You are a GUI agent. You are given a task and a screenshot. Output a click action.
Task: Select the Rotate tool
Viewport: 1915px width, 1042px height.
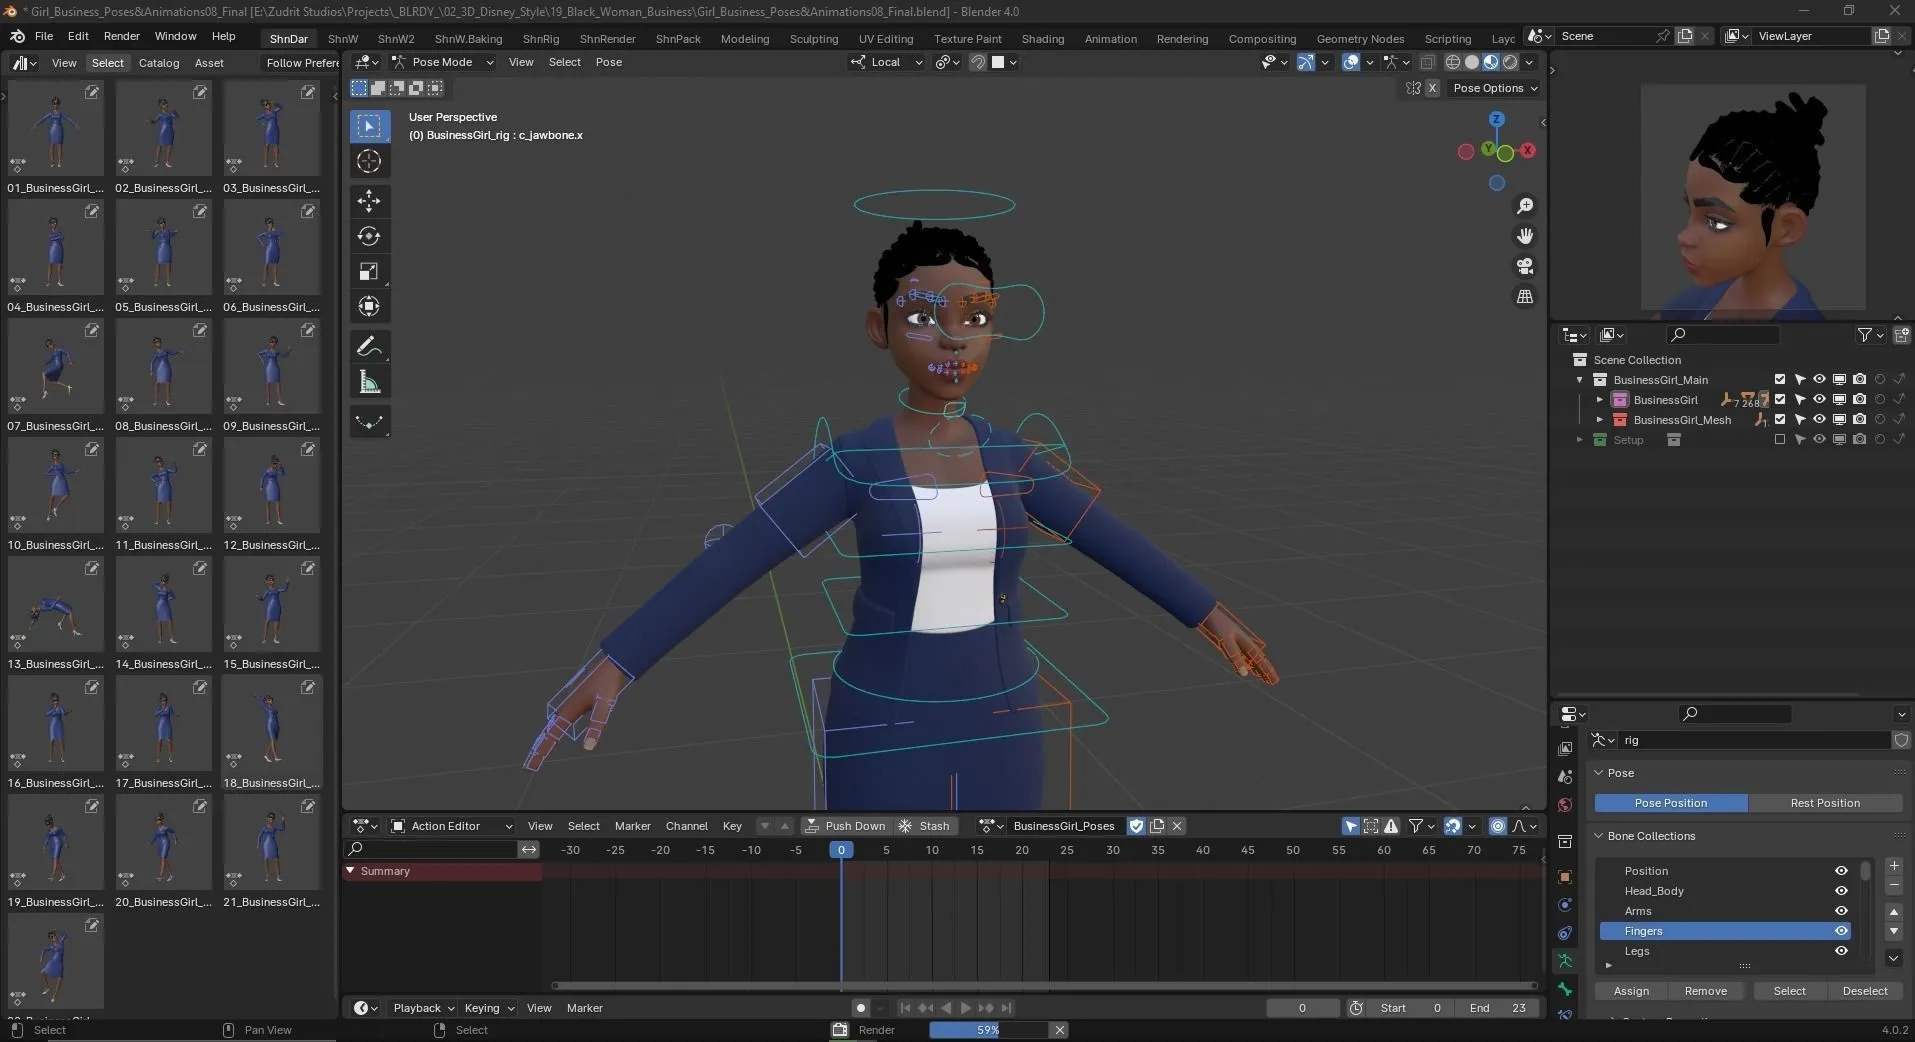tap(368, 237)
